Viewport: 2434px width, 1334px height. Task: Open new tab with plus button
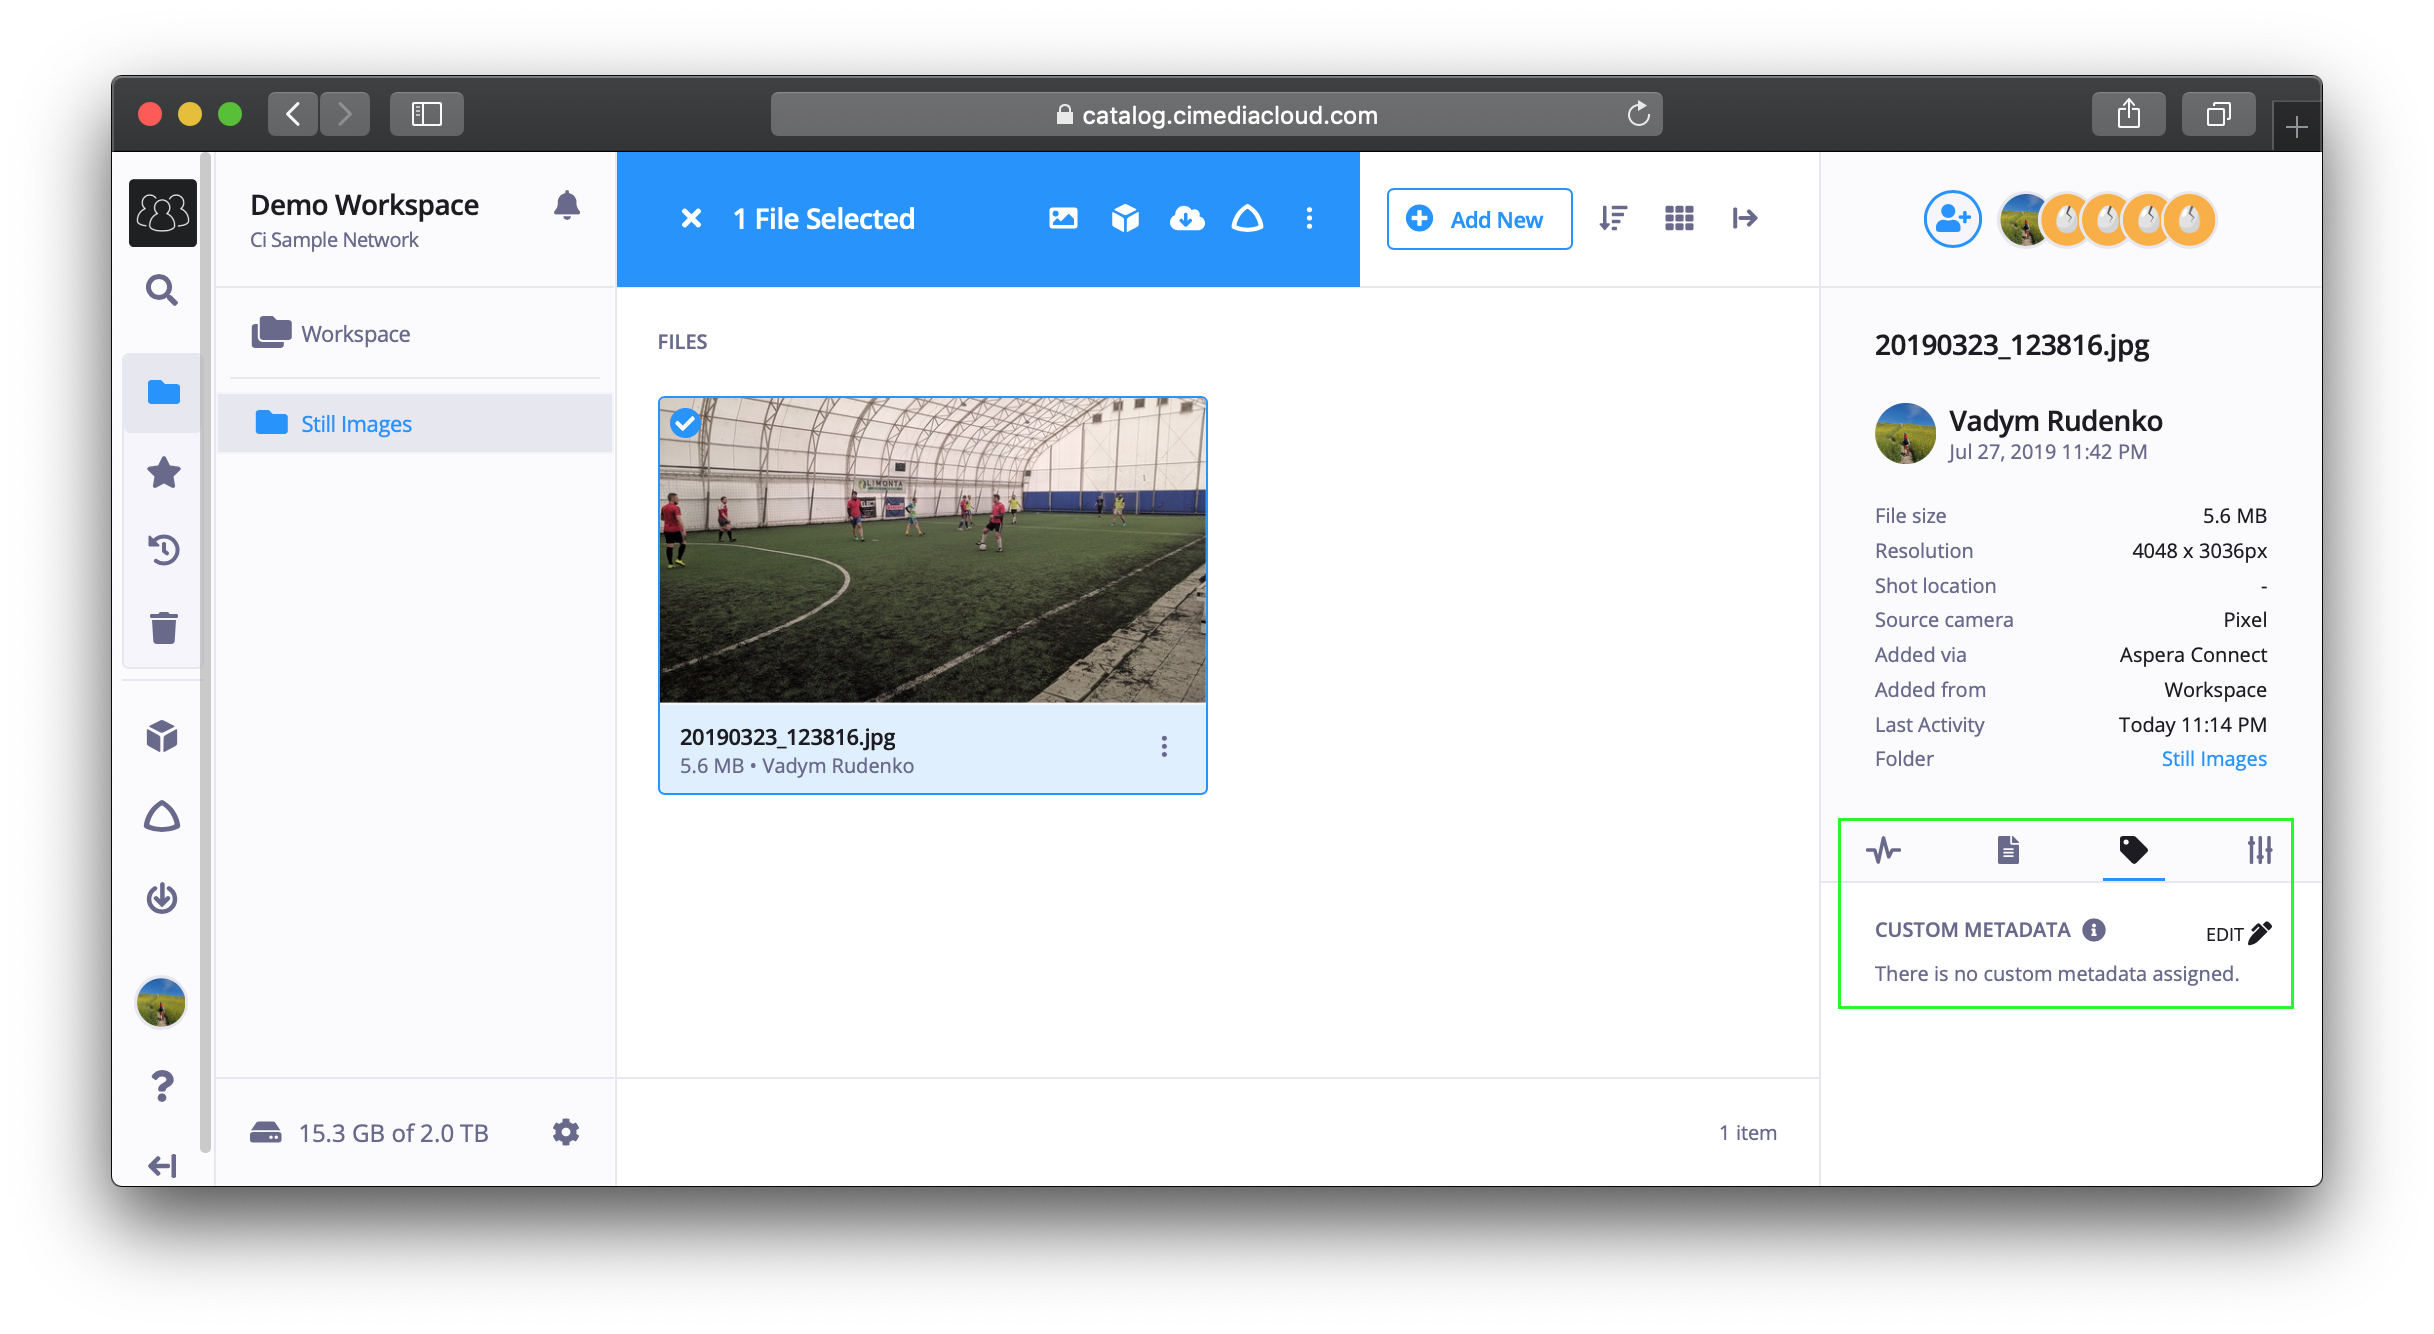[2296, 127]
